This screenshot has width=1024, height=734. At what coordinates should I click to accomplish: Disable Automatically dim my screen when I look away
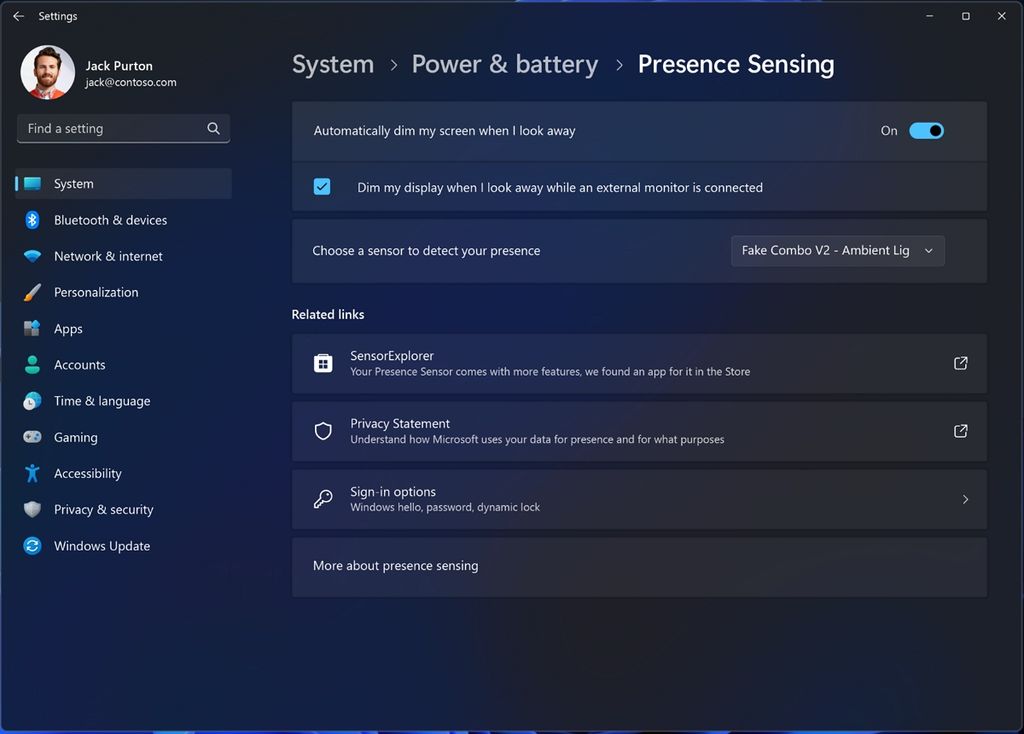click(x=926, y=130)
